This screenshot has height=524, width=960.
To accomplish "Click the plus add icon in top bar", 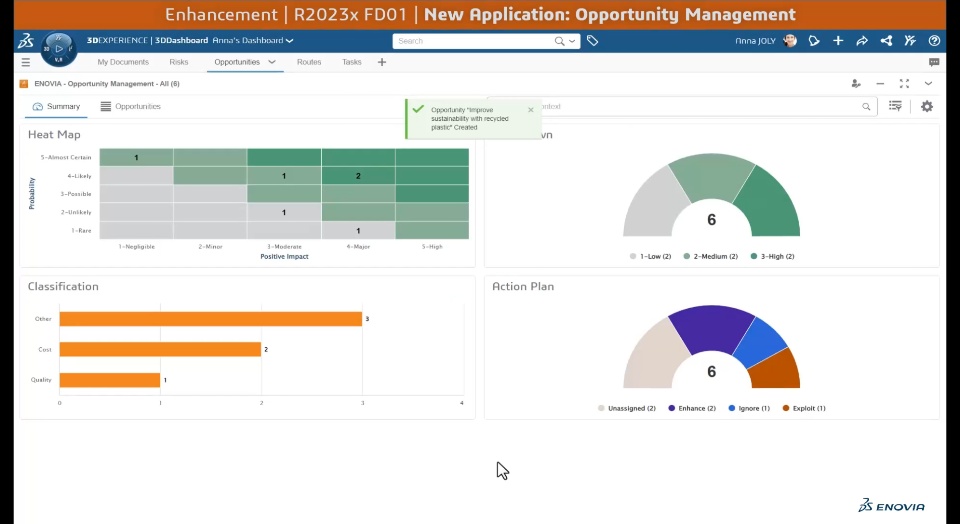I will point(838,41).
